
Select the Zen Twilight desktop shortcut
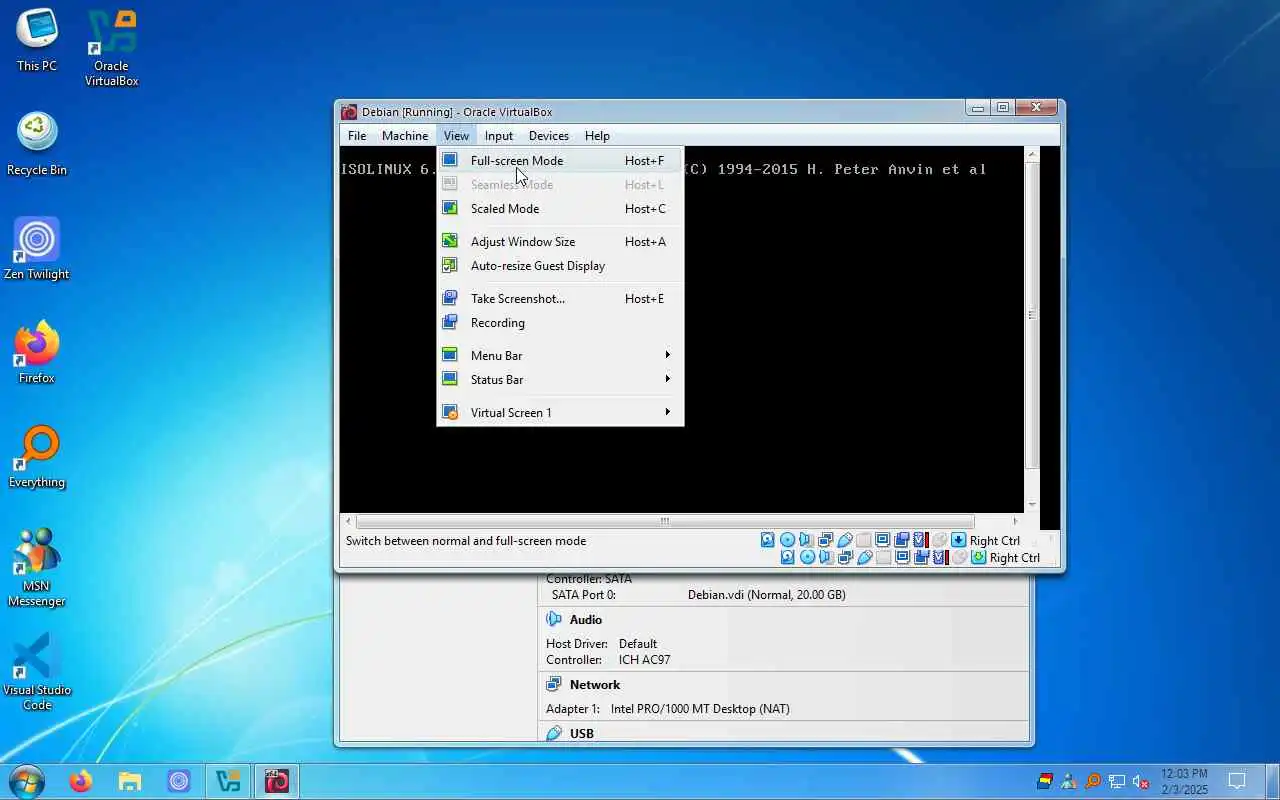(37, 248)
